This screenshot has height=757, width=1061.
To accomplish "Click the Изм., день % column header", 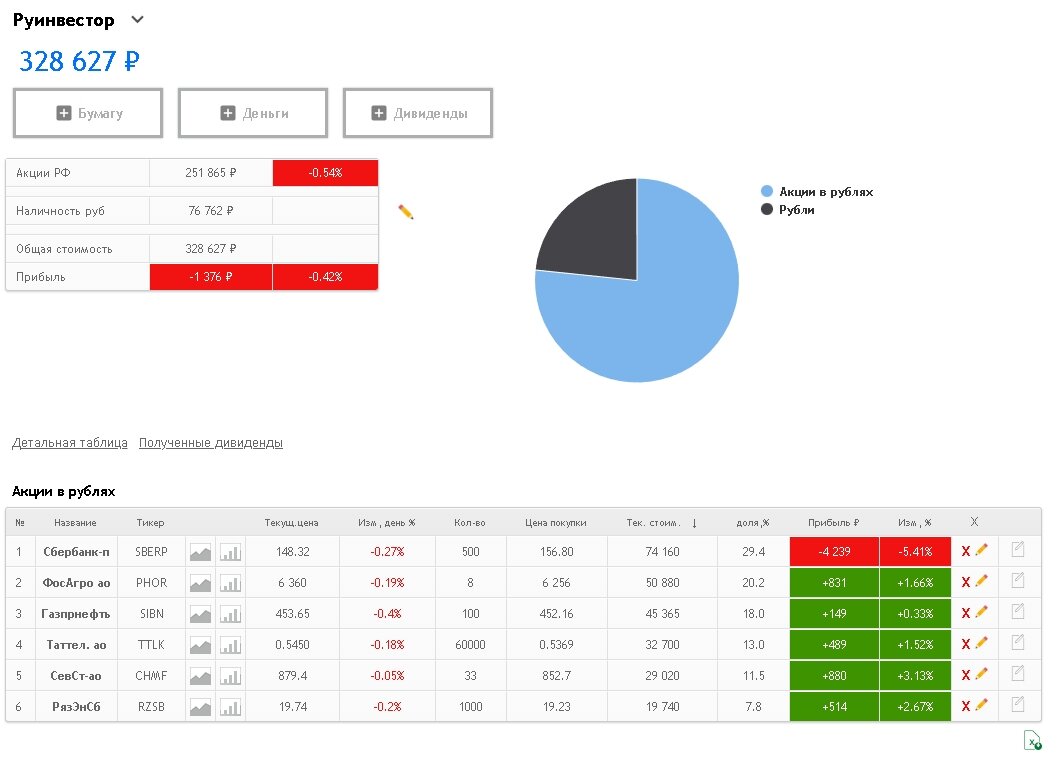I will pos(386,523).
